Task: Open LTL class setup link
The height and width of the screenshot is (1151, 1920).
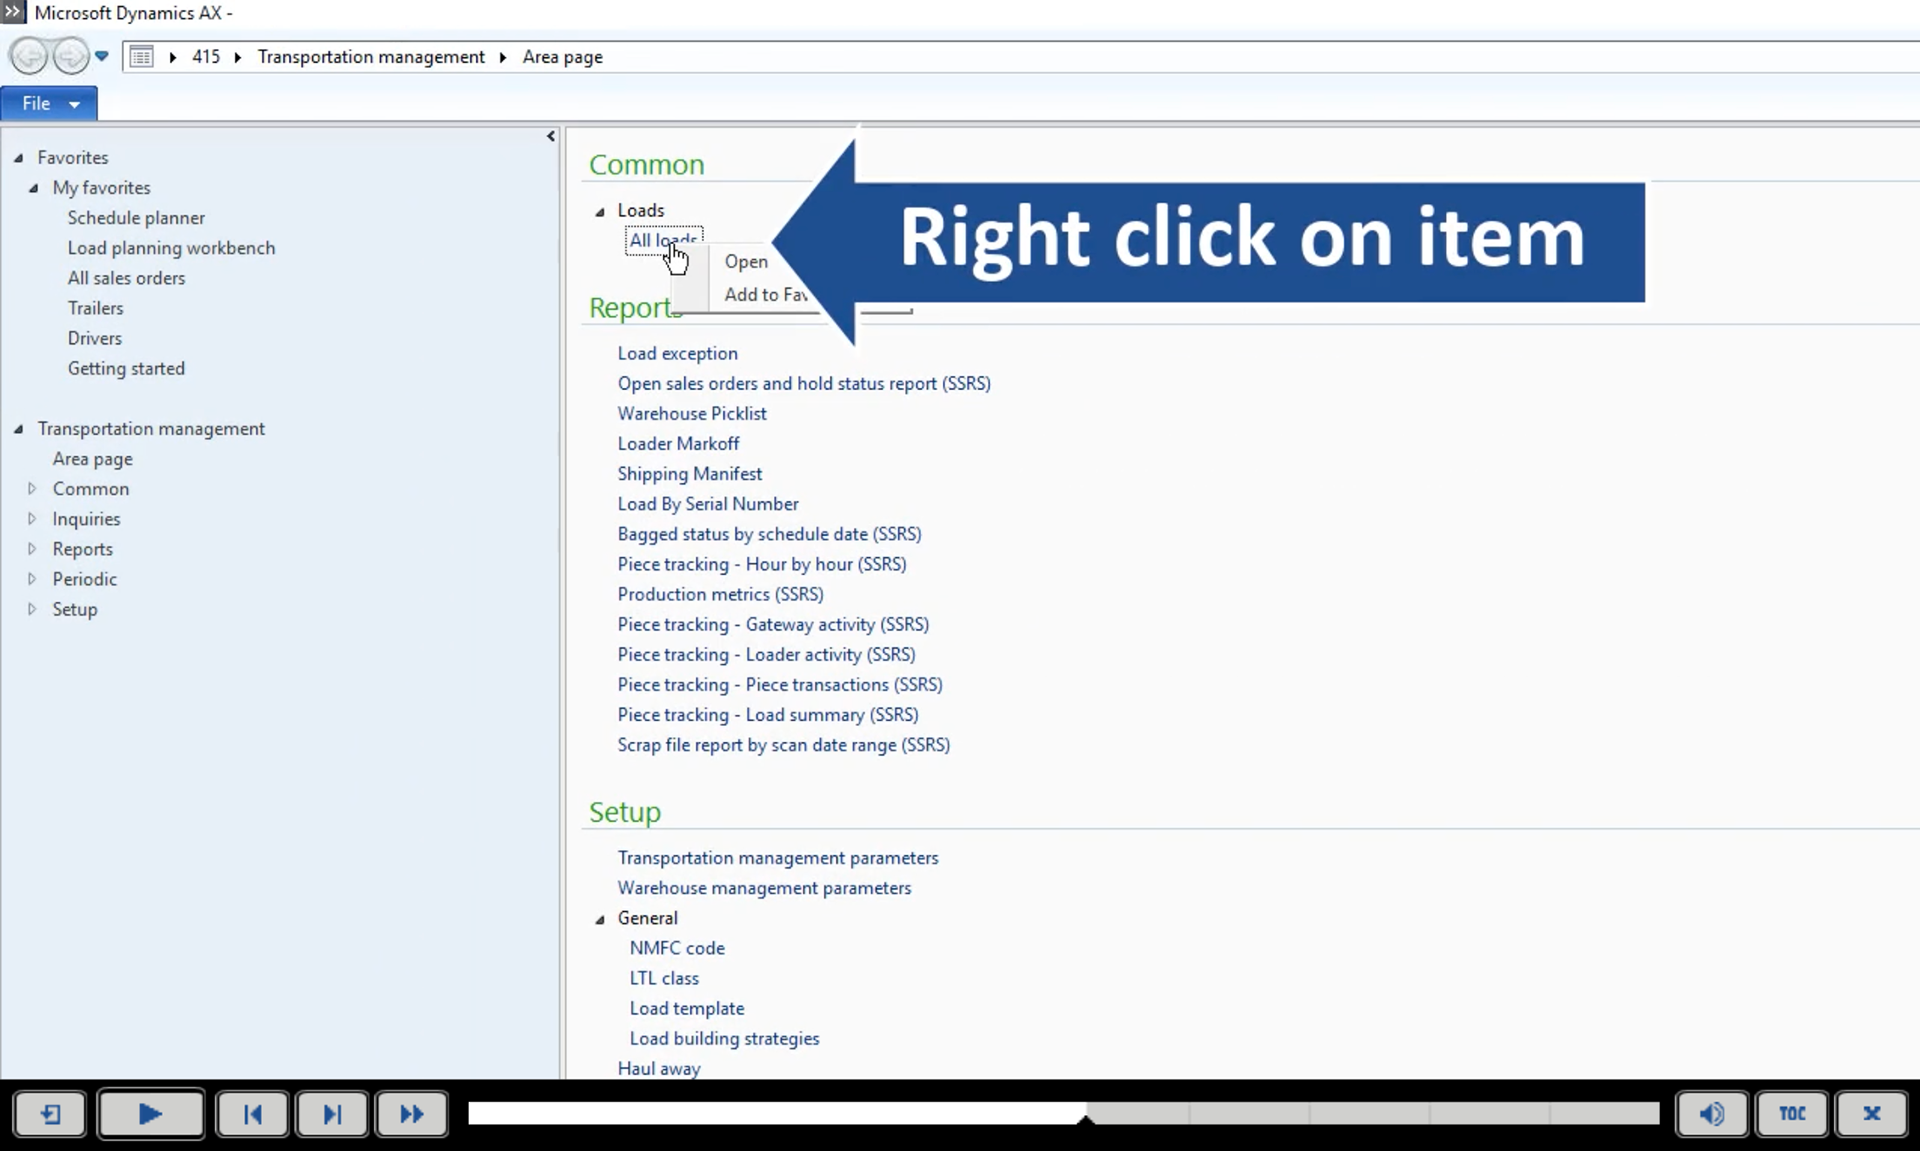Action: [664, 978]
